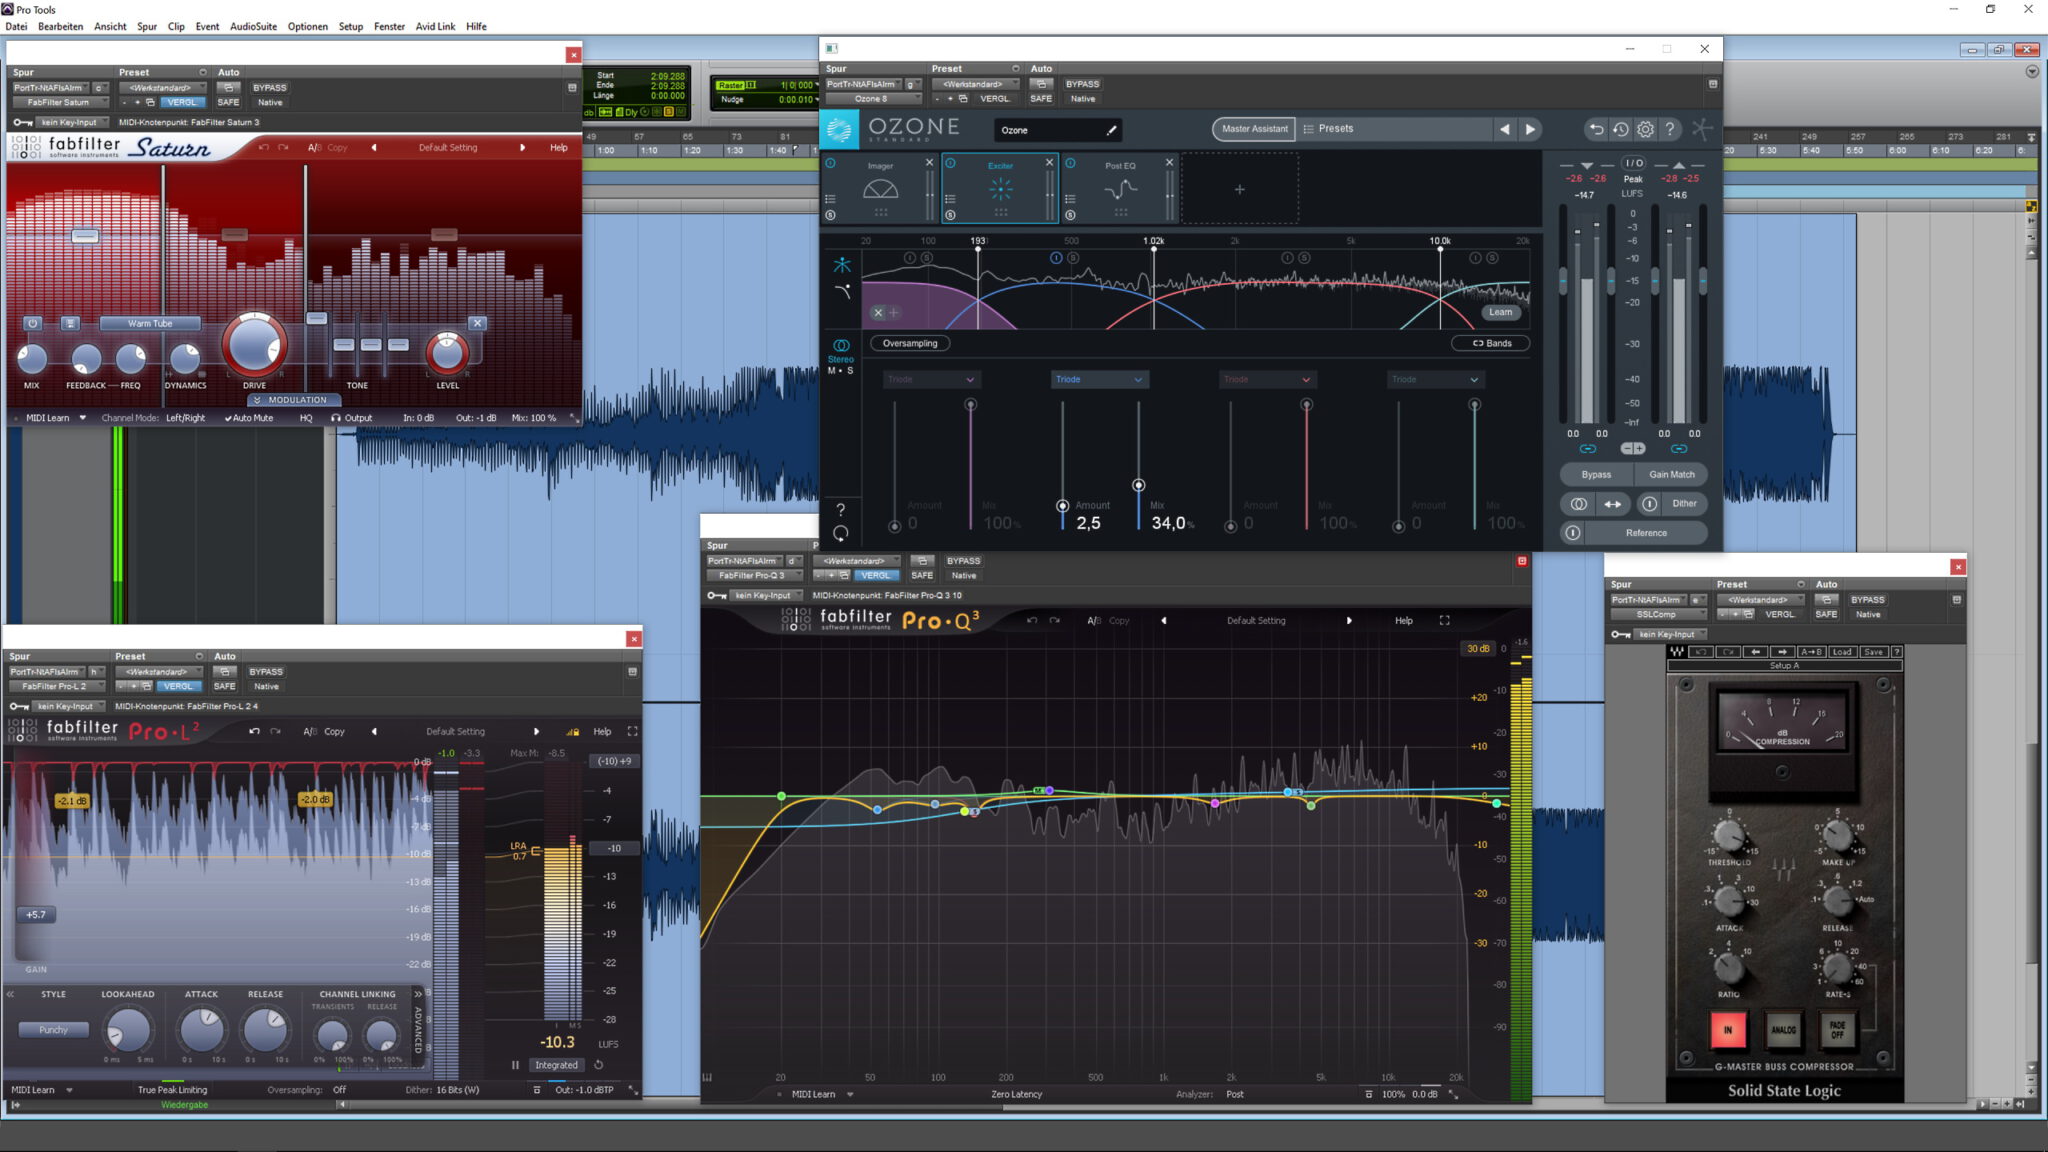Toggle the Reference power button in Ozone

(1572, 533)
